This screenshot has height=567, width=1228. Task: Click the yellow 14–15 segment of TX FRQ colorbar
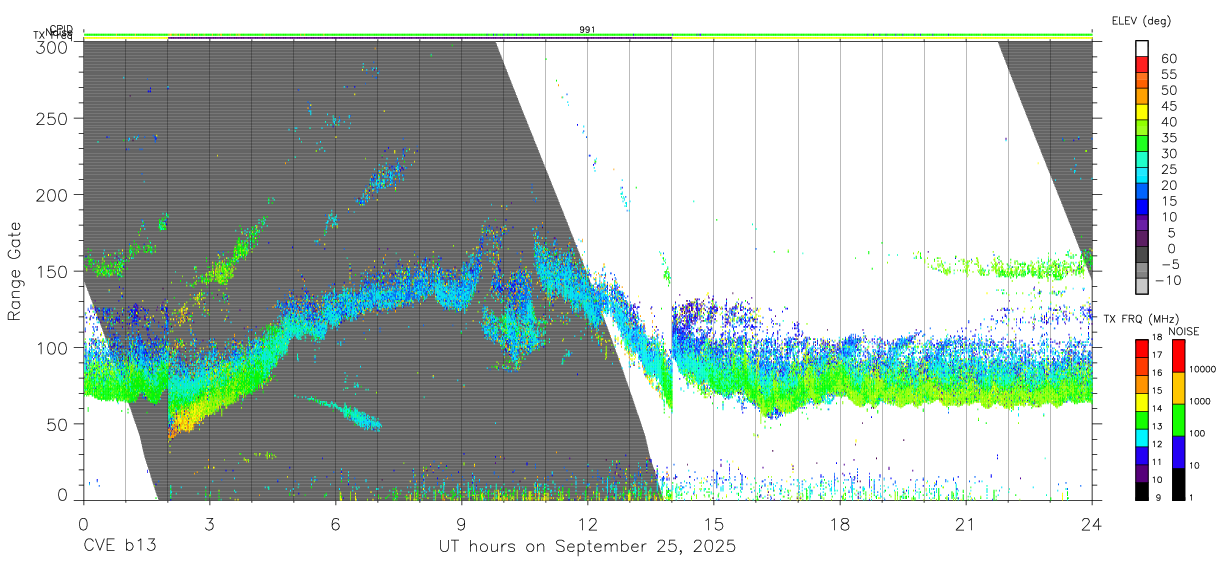pos(1142,402)
